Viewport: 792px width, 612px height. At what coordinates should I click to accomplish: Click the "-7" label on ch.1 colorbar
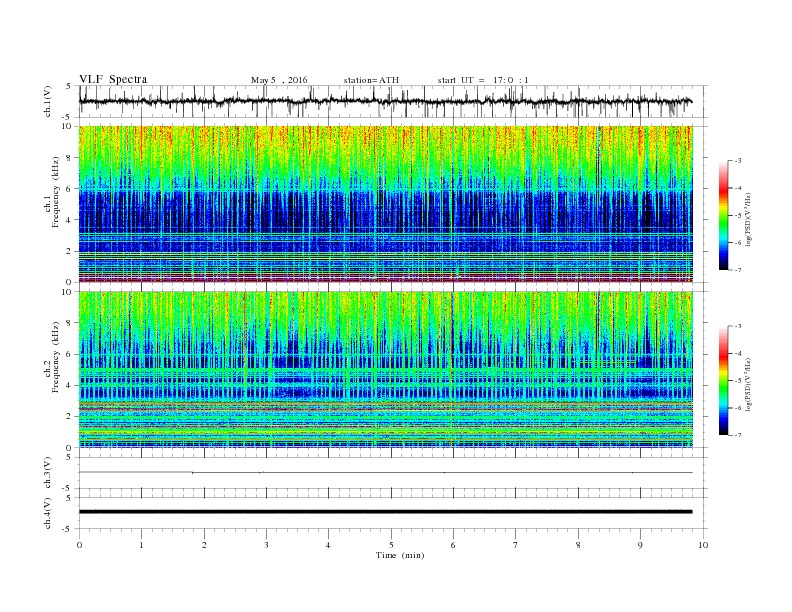737,270
